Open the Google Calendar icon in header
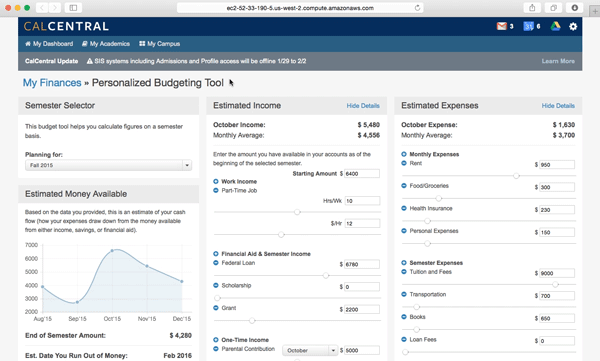The width and height of the screenshot is (600, 361). pos(528,26)
